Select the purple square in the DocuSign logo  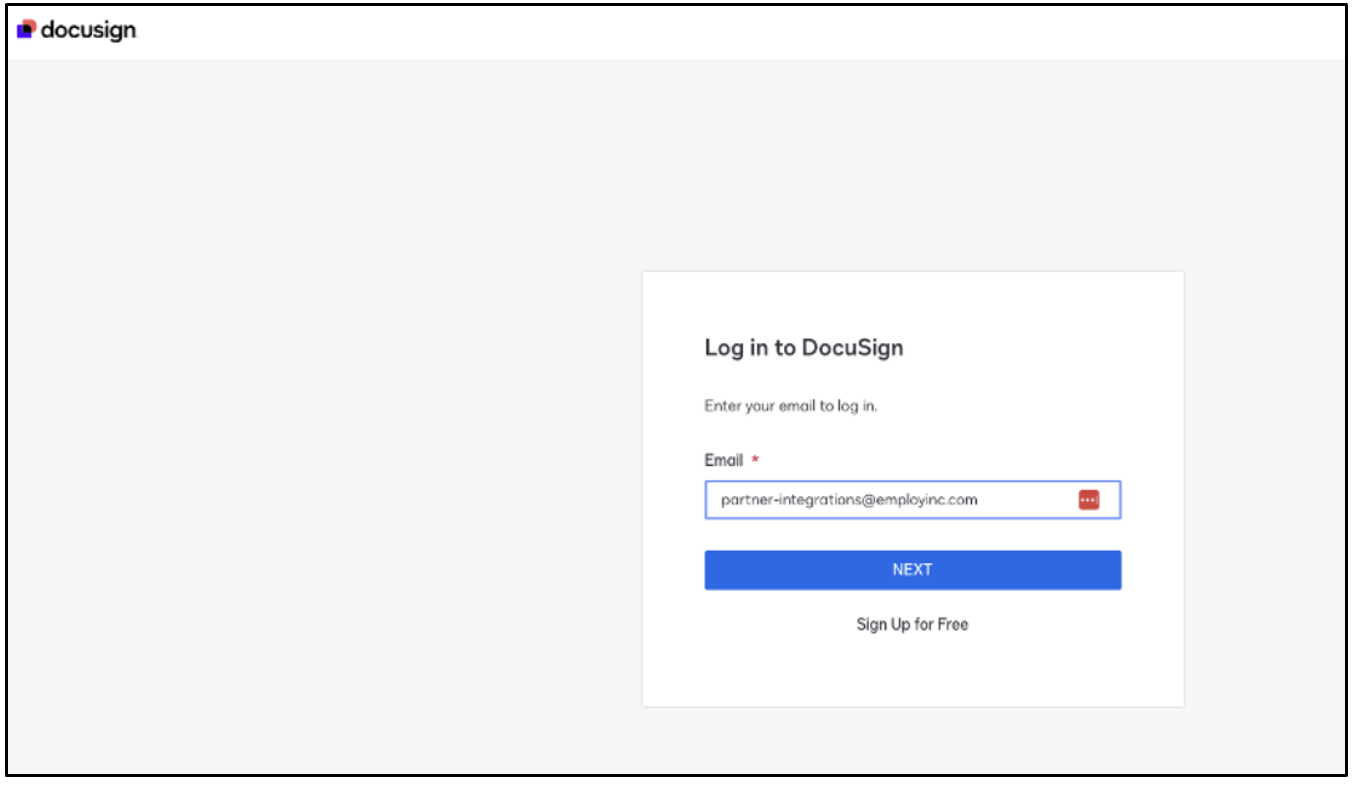24,30
